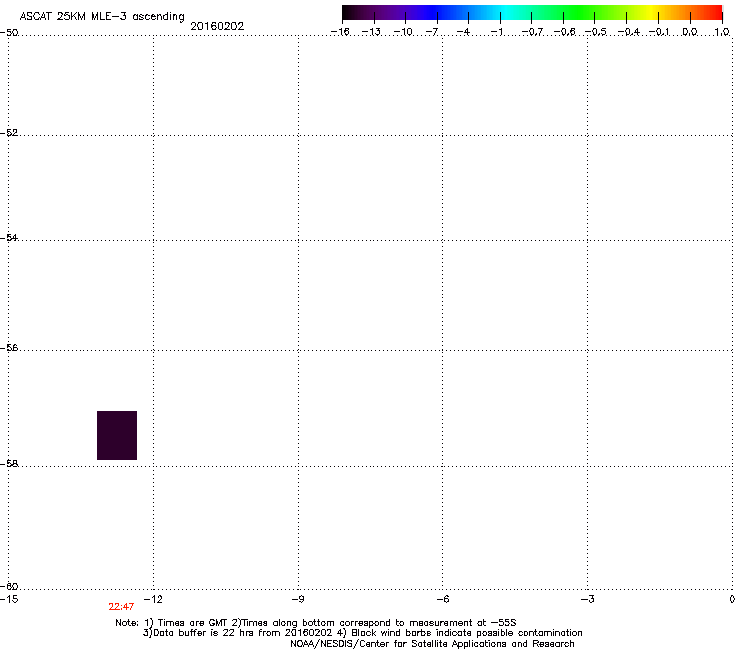The width and height of the screenshot is (740, 650).
Task: Click the -0.7 colorbar tick label
Action: 532,32
